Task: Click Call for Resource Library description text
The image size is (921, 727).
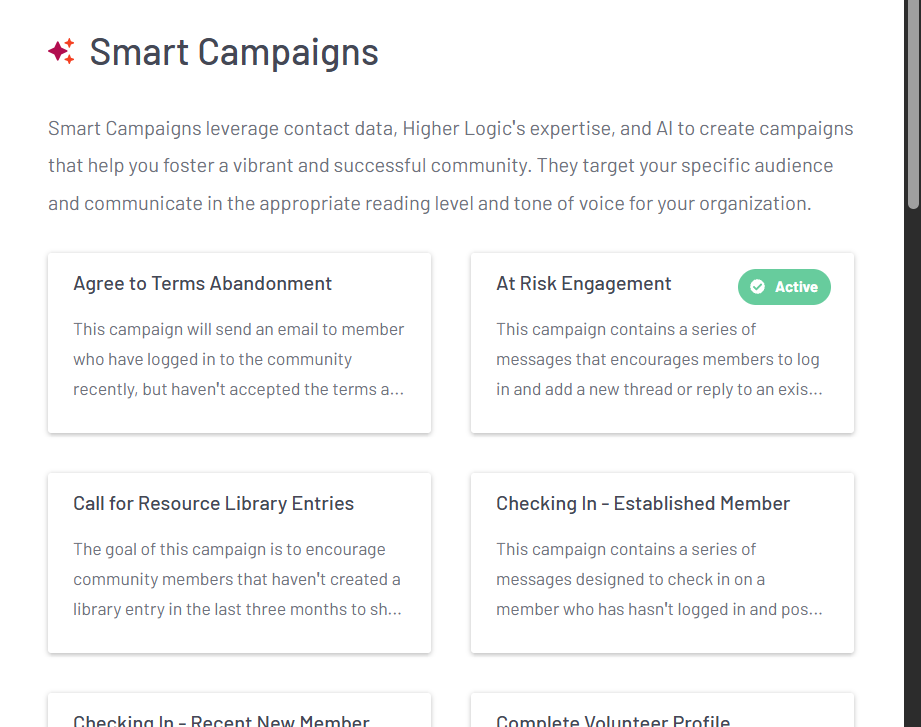Action: click(237, 579)
